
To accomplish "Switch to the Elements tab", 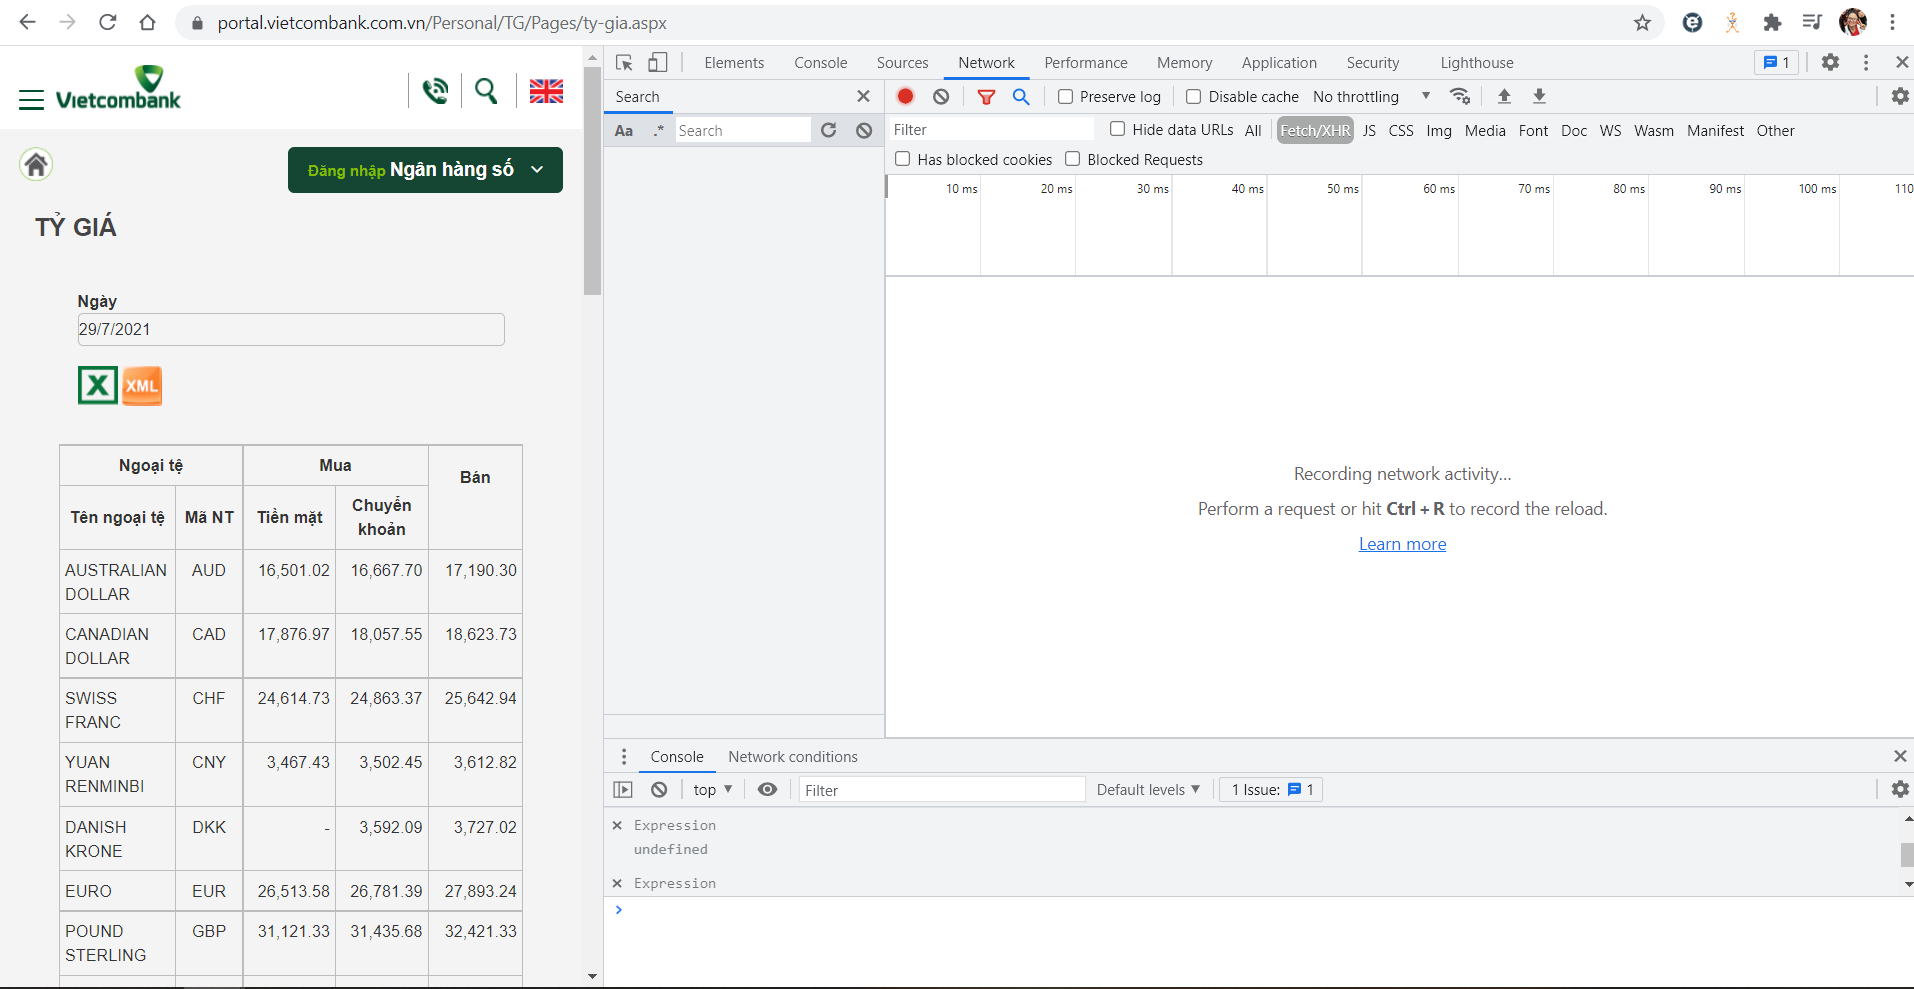I will tap(734, 63).
